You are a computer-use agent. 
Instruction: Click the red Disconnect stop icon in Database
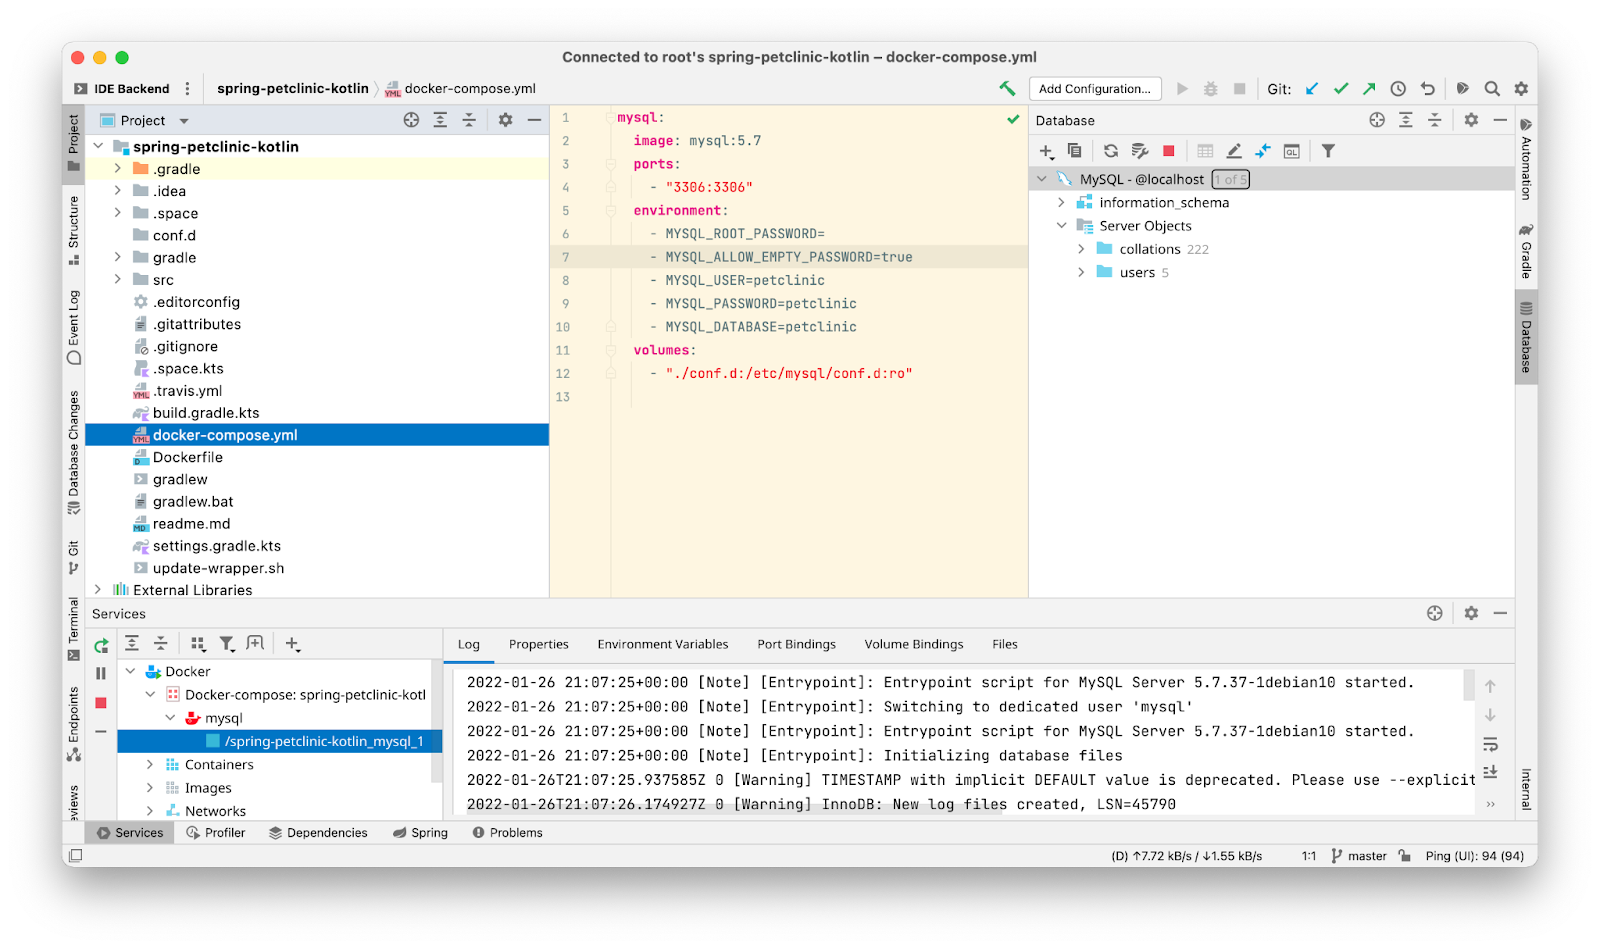coord(1168,151)
